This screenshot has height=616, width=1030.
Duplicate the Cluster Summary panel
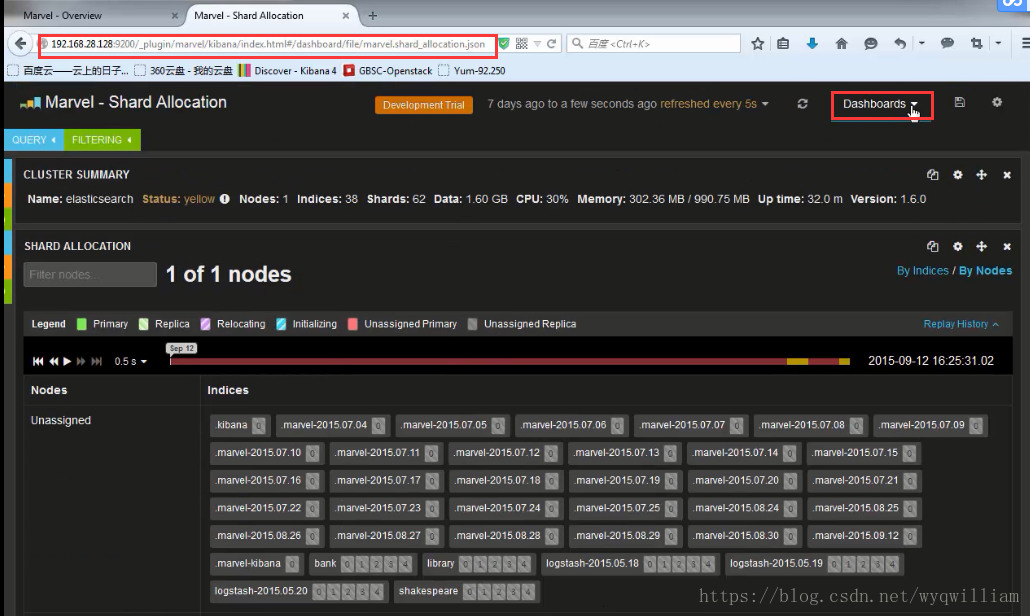(933, 175)
